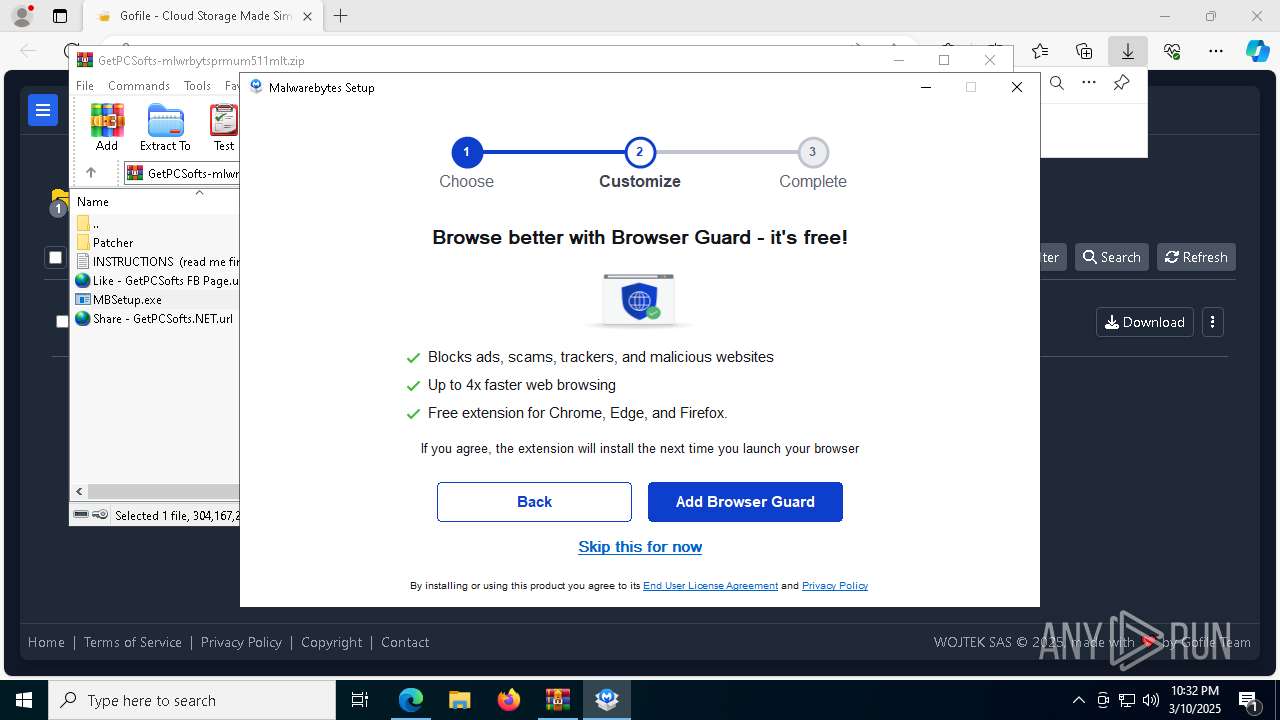Viewport: 1280px width, 720px height.
Task: Open WinRAR Tools menu
Action: click(x=197, y=86)
